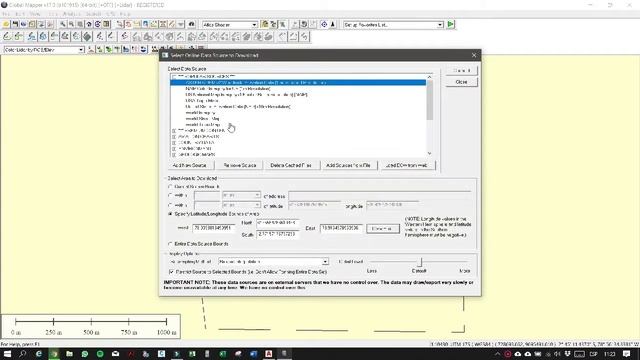Click the data source list scroll up arrow
This screenshot has height=360, width=640.
coord(429,77)
